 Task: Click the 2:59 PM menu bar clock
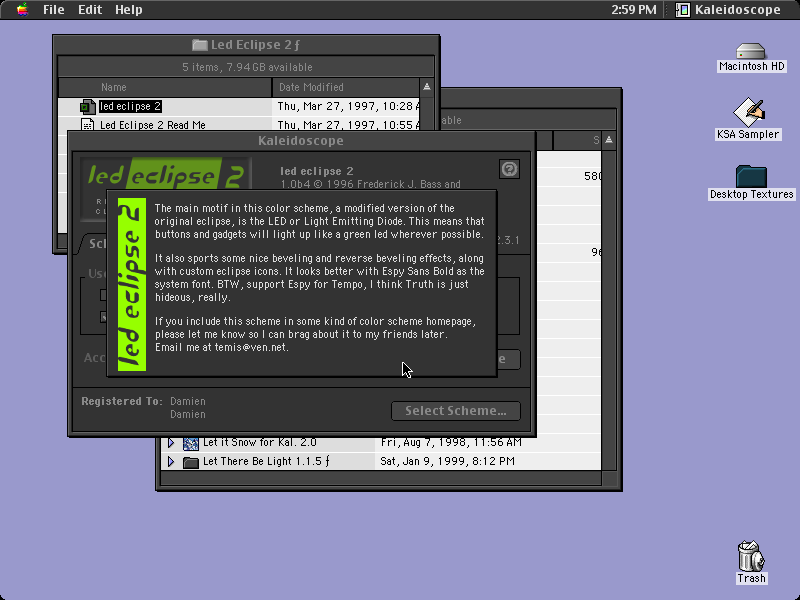point(634,10)
